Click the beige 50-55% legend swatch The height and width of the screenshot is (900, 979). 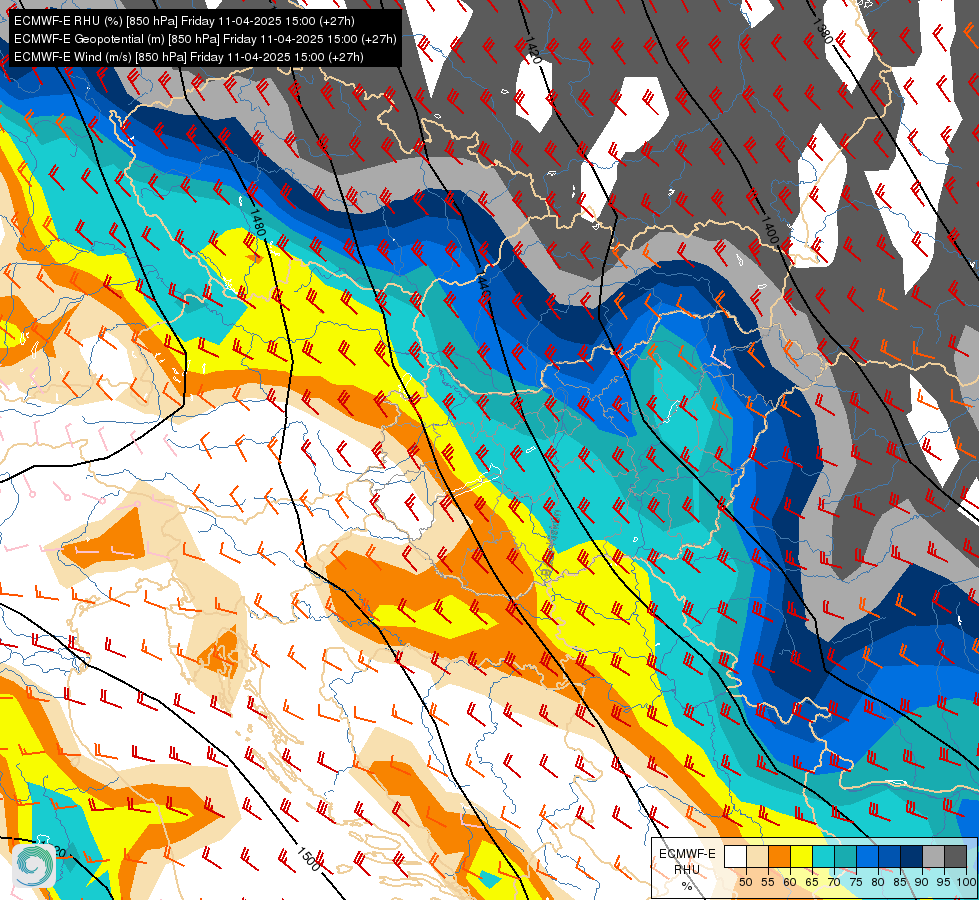(x=757, y=856)
